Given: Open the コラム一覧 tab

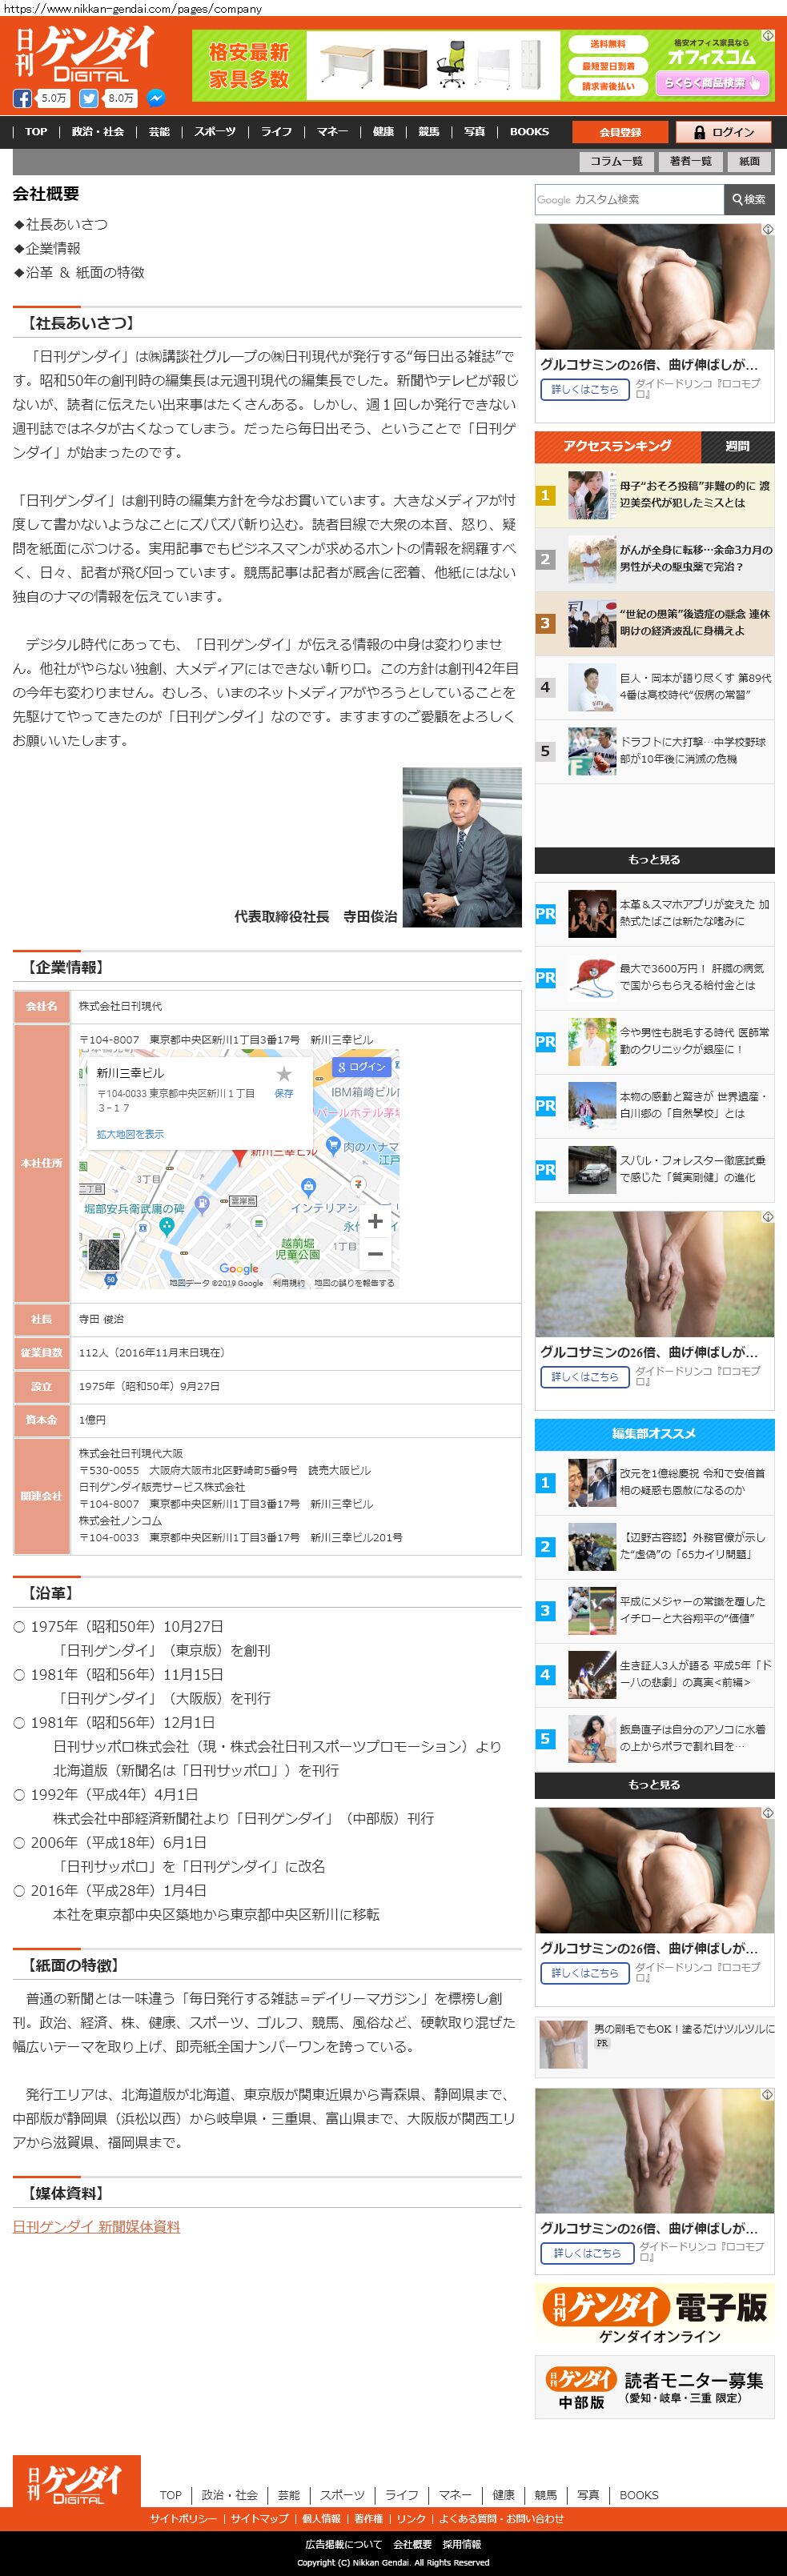Looking at the screenshot, I should click(616, 161).
